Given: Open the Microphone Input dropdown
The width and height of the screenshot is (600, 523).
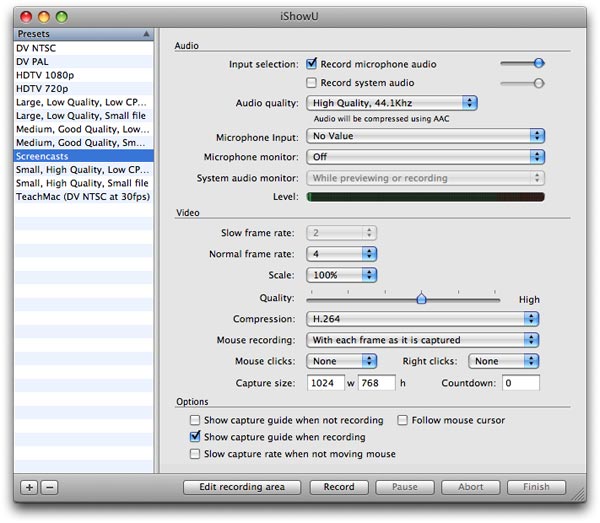Looking at the screenshot, I should click(426, 136).
